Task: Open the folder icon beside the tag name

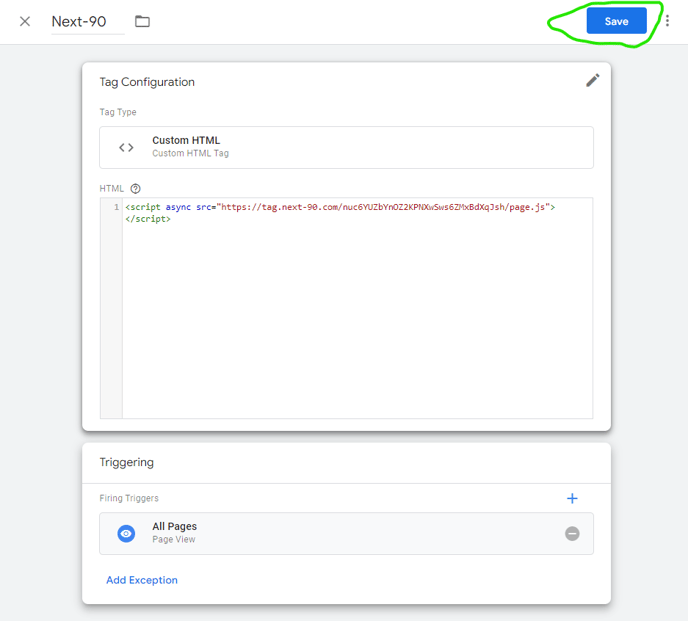Action: pos(143,21)
